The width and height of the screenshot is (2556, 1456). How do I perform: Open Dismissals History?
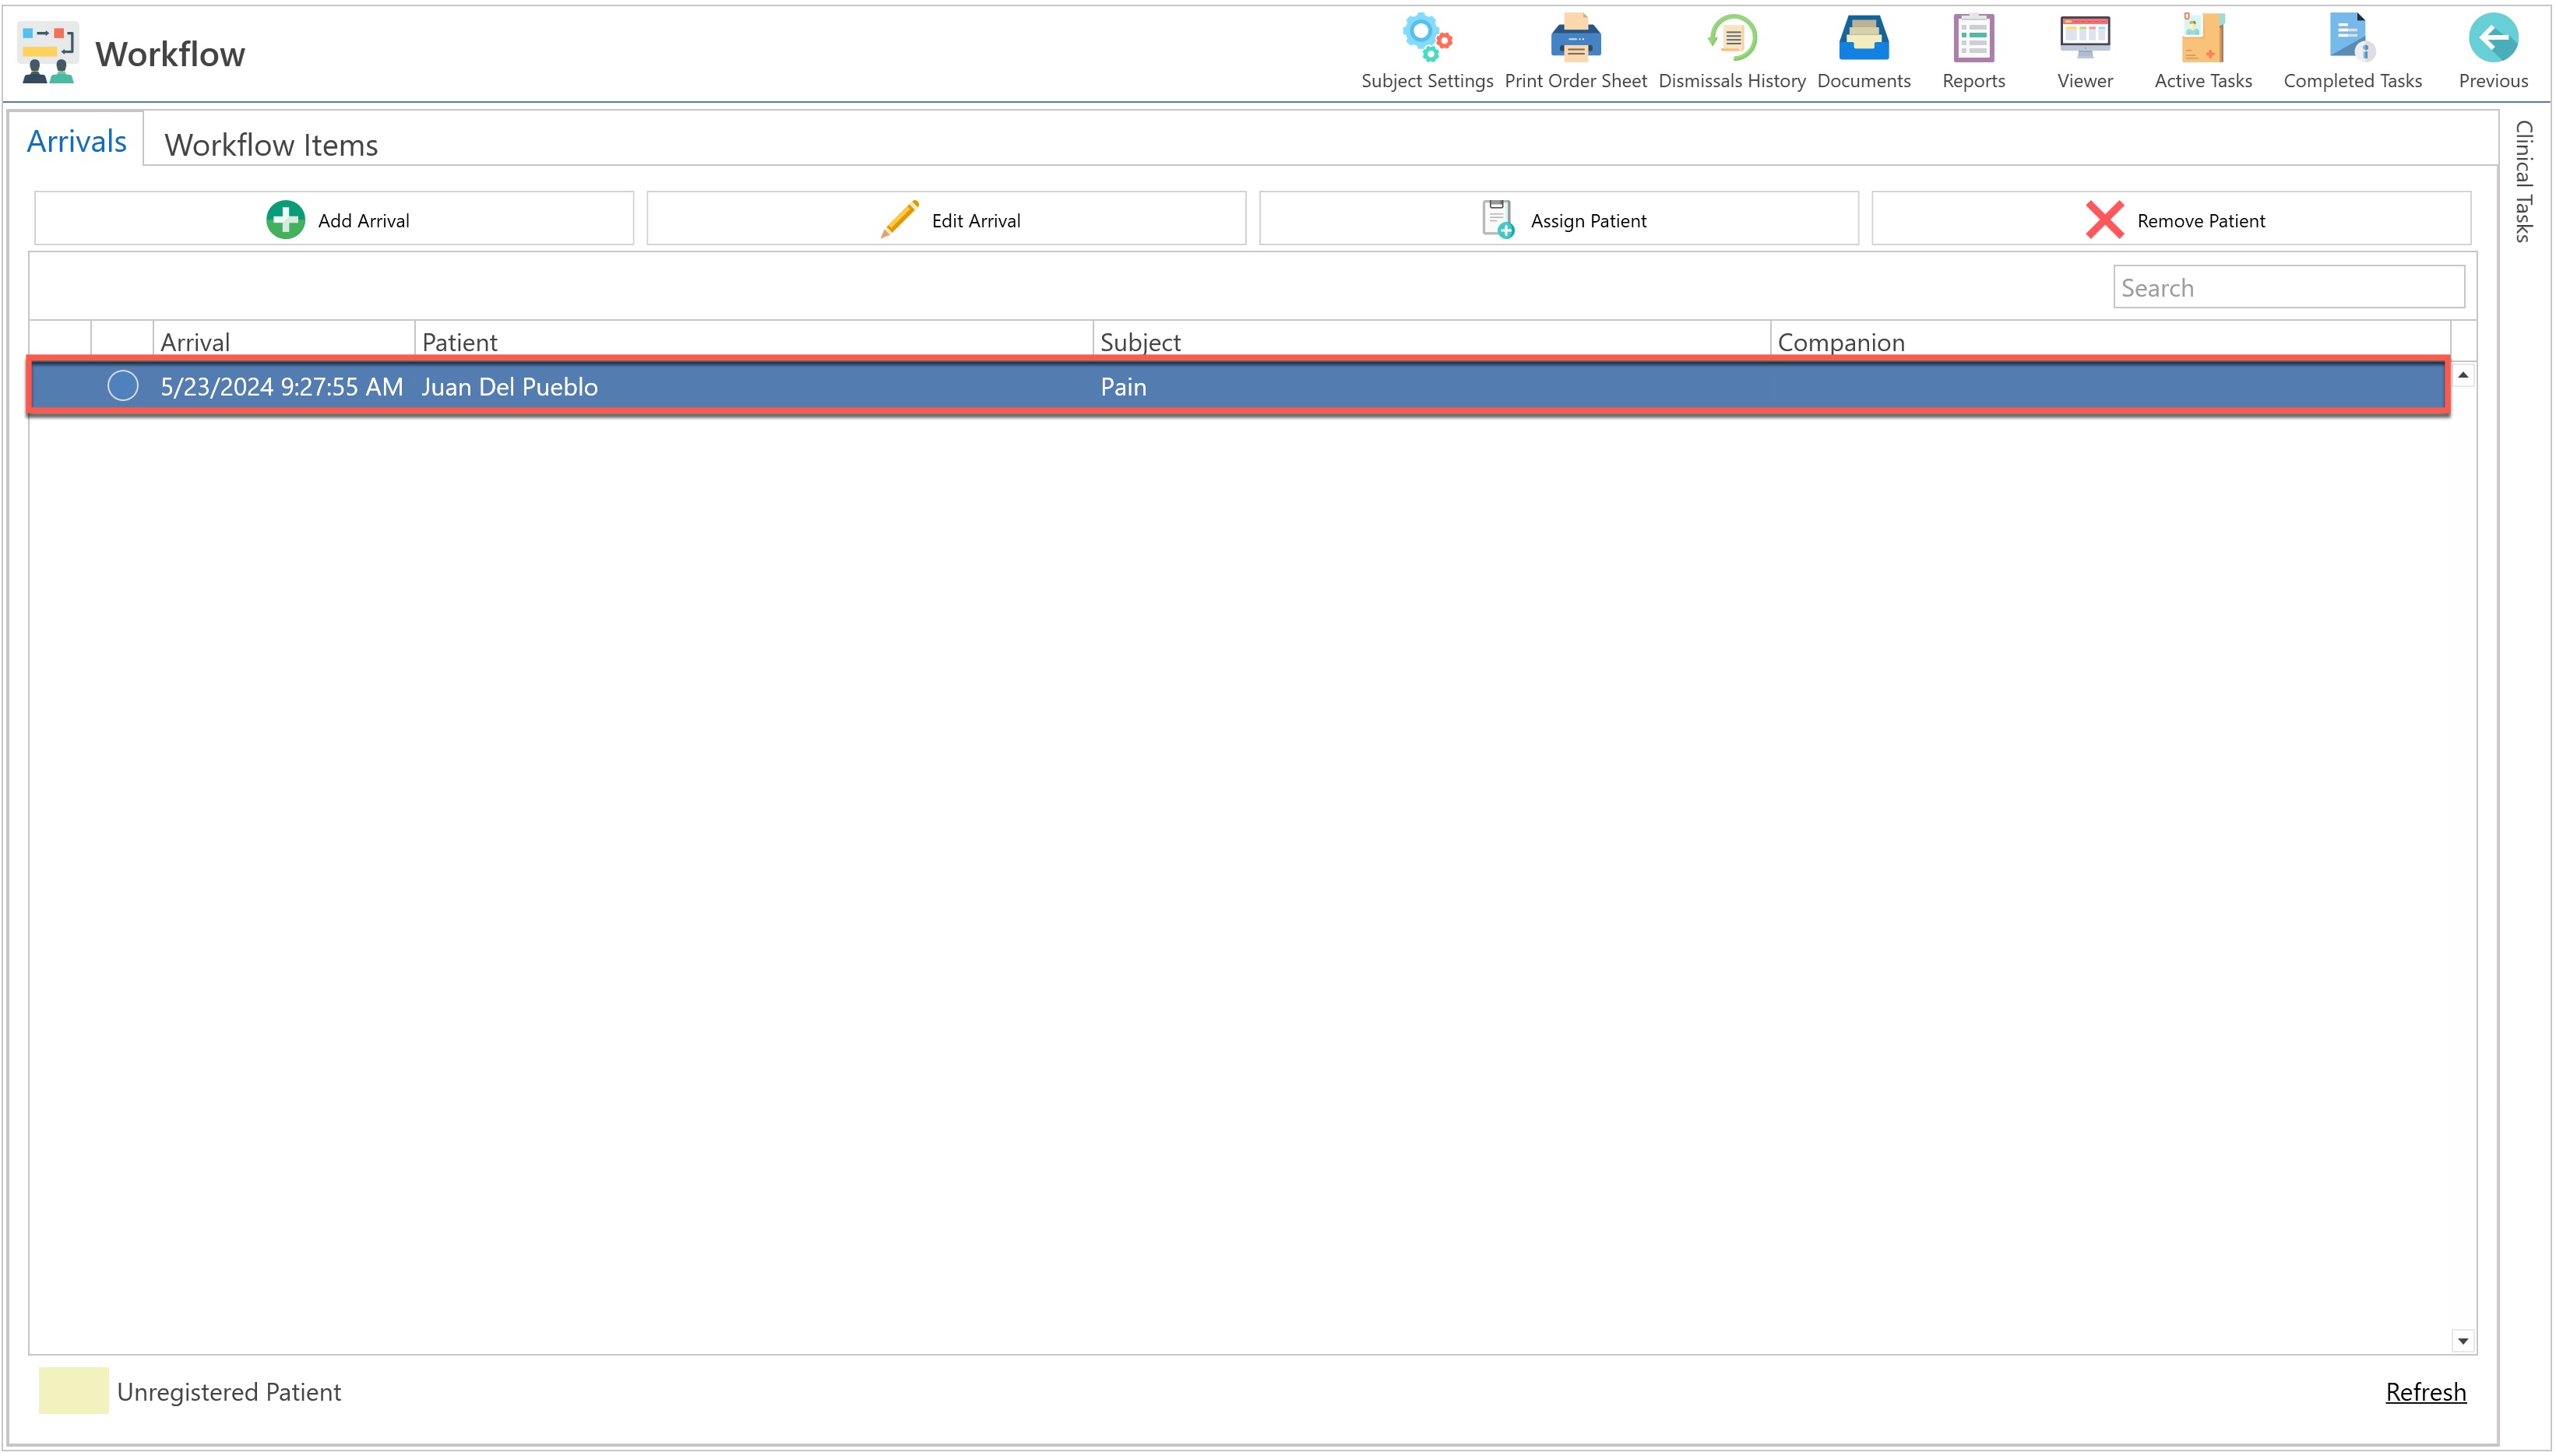pyautogui.click(x=1732, y=40)
